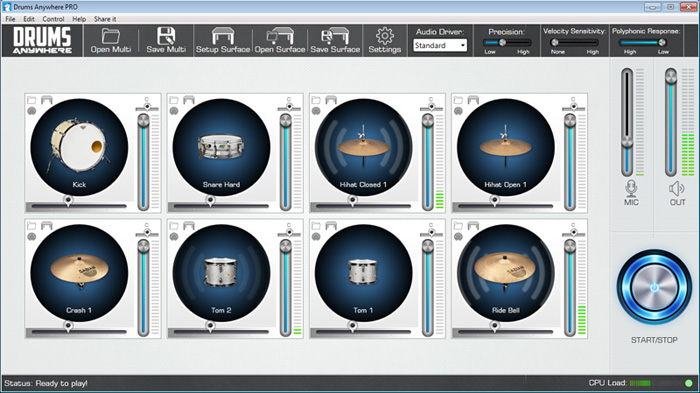Trigger the Tom 1 drum pad
Image resolution: width=700 pixels, height=393 pixels.
tap(363, 273)
